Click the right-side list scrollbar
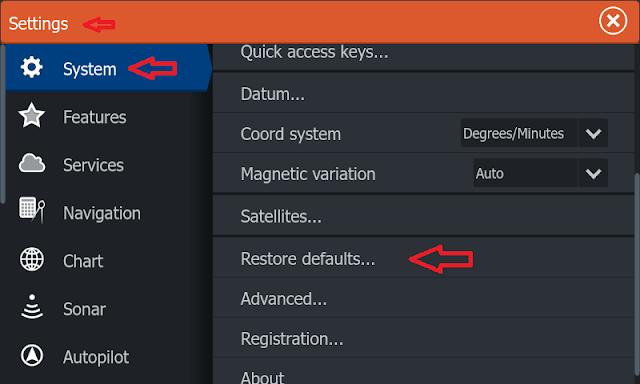Screen dimensions: 640x384 pos(637,274)
